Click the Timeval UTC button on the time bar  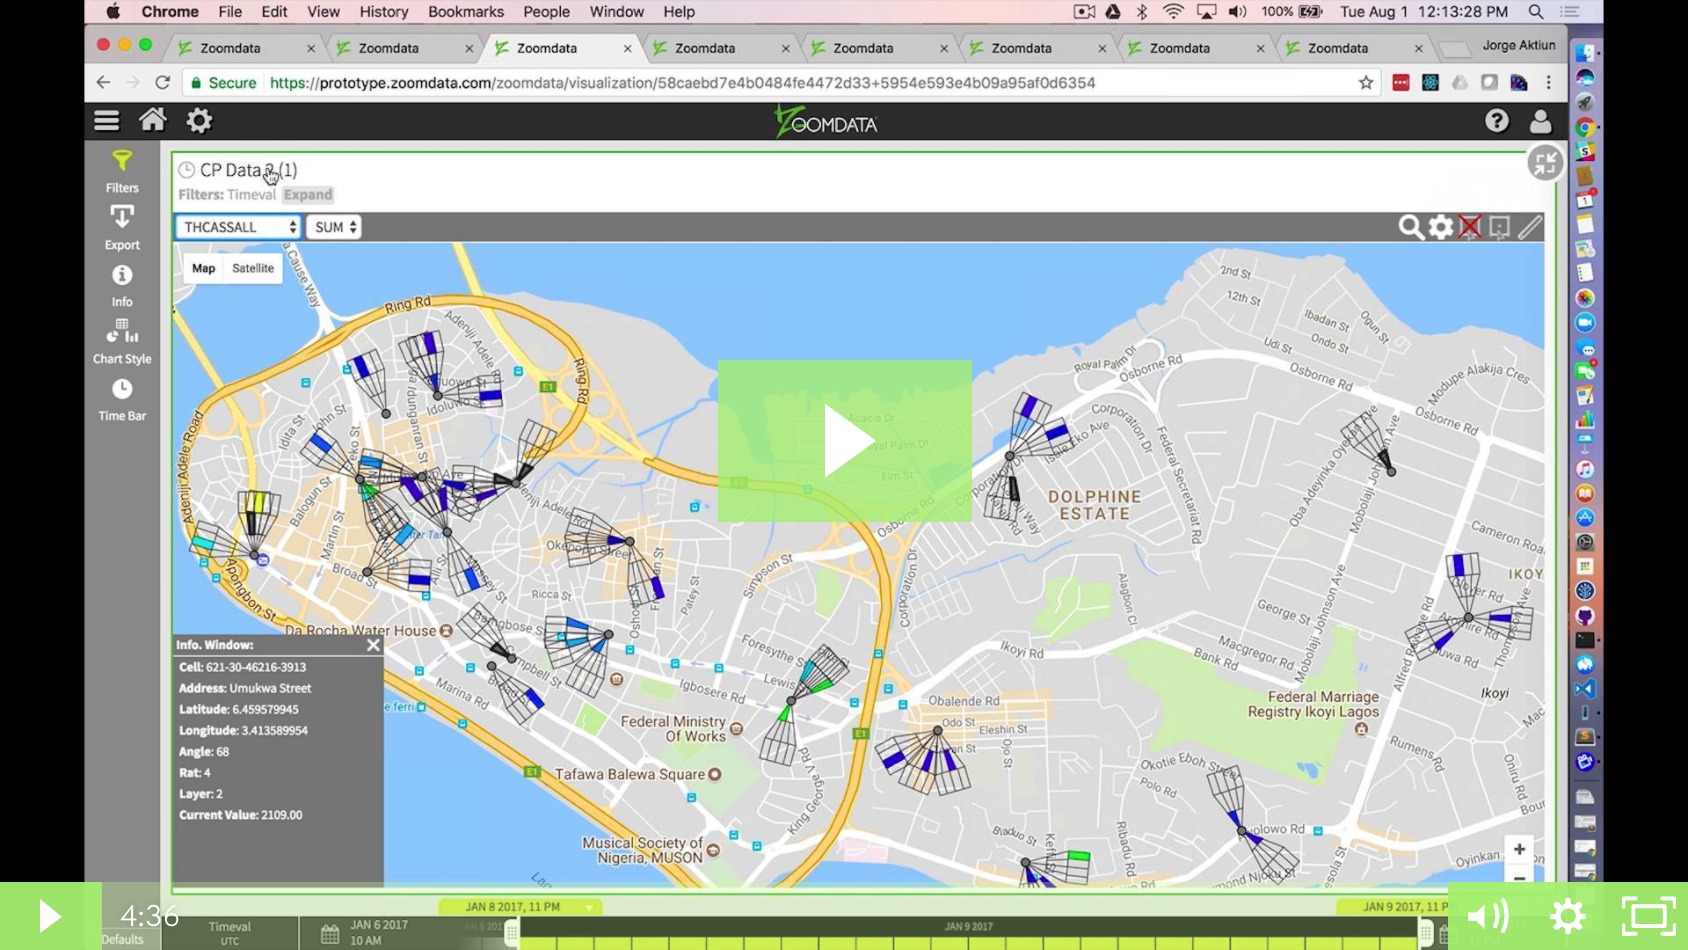tap(229, 933)
